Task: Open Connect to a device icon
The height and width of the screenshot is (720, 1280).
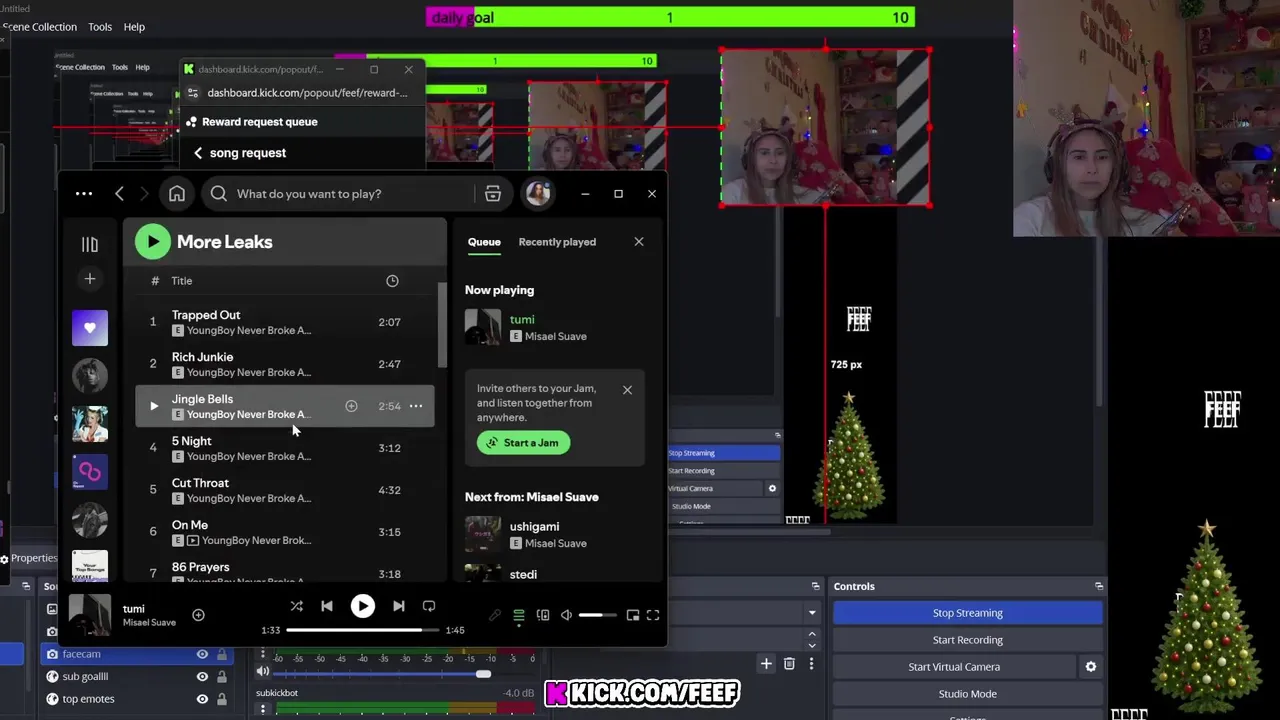Action: click(543, 615)
